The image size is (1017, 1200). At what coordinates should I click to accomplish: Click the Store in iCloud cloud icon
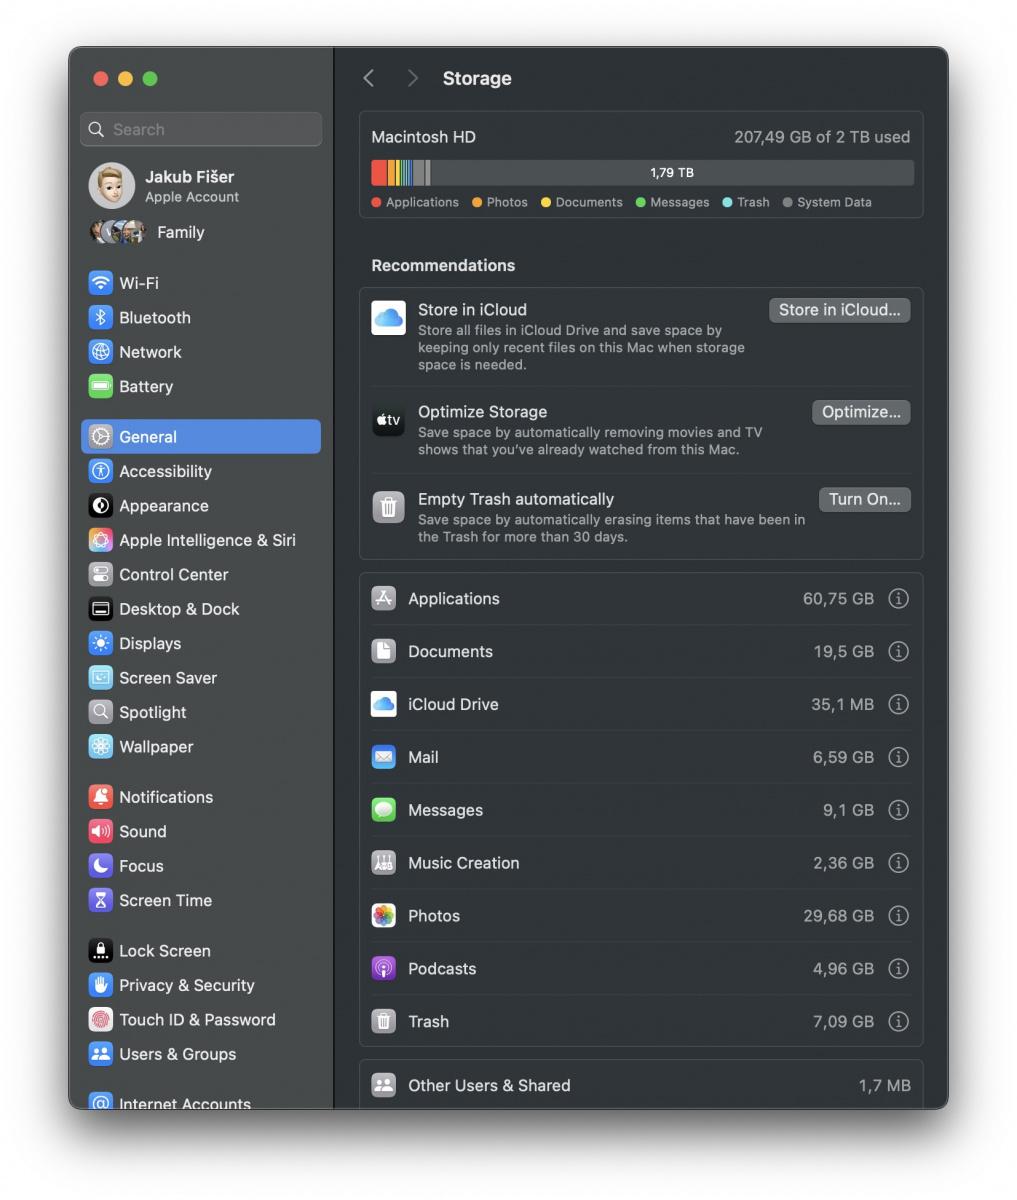(388, 318)
